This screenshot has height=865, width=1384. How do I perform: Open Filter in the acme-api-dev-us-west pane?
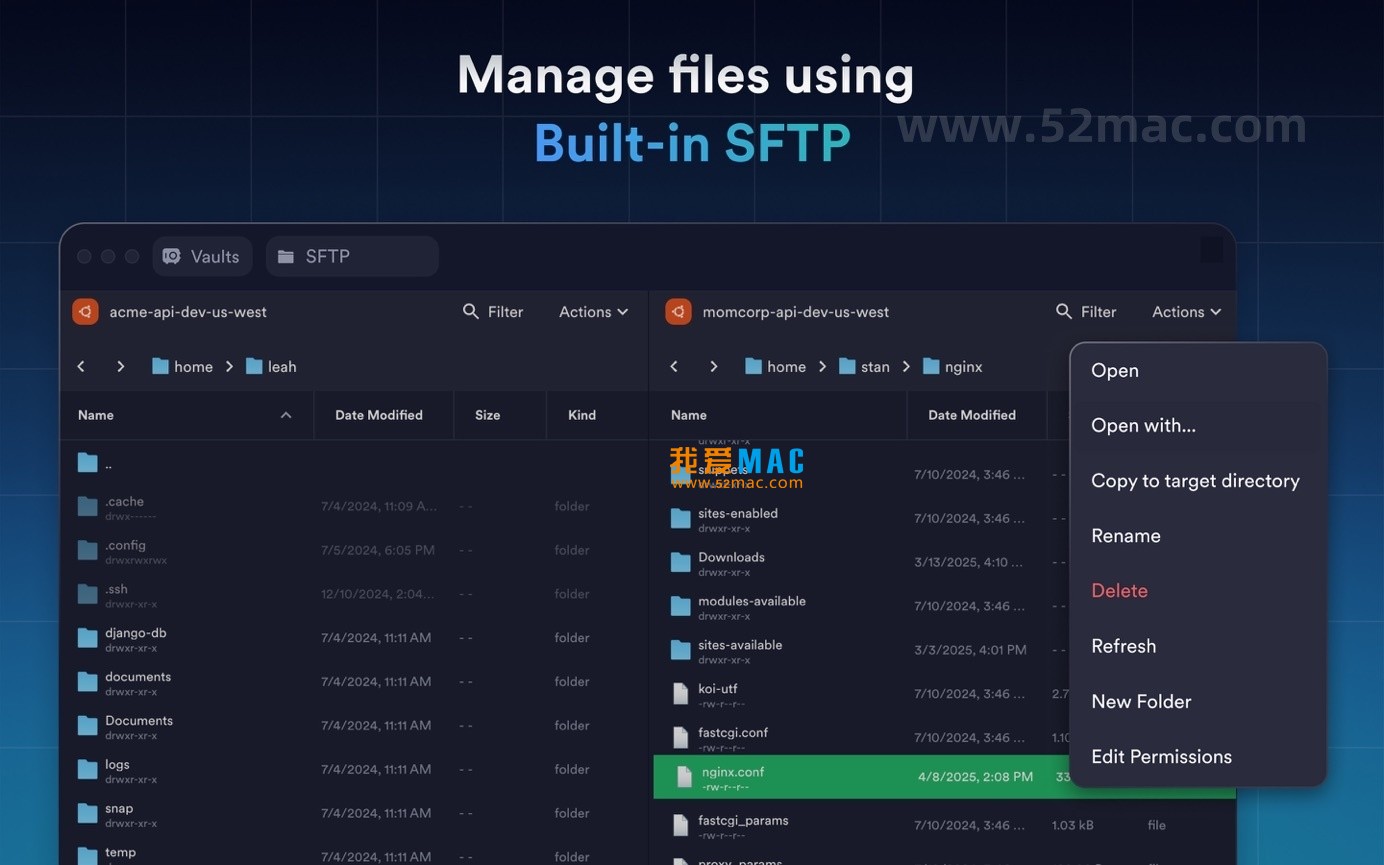tap(493, 312)
